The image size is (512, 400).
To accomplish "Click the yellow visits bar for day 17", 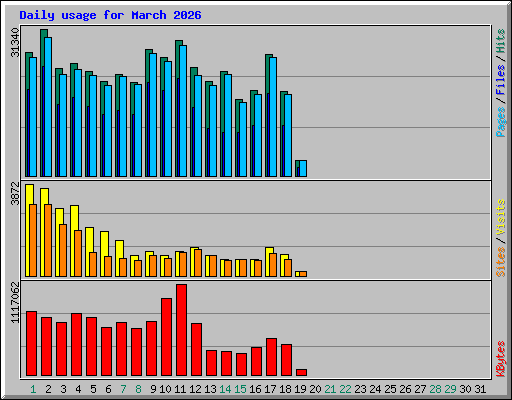I will (268, 262).
